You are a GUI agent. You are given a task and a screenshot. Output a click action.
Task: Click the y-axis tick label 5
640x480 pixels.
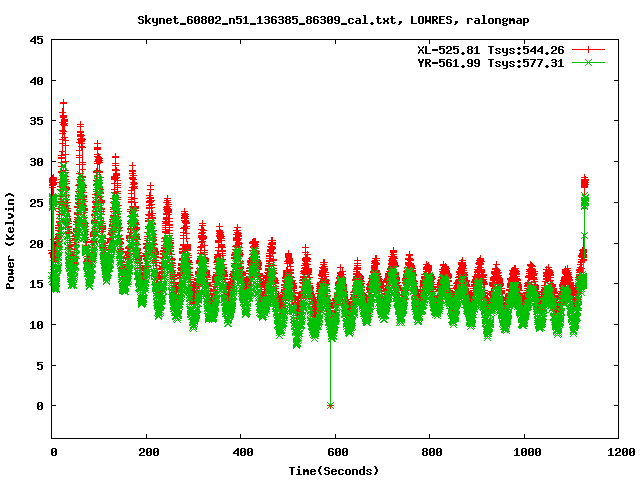(40, 365)
